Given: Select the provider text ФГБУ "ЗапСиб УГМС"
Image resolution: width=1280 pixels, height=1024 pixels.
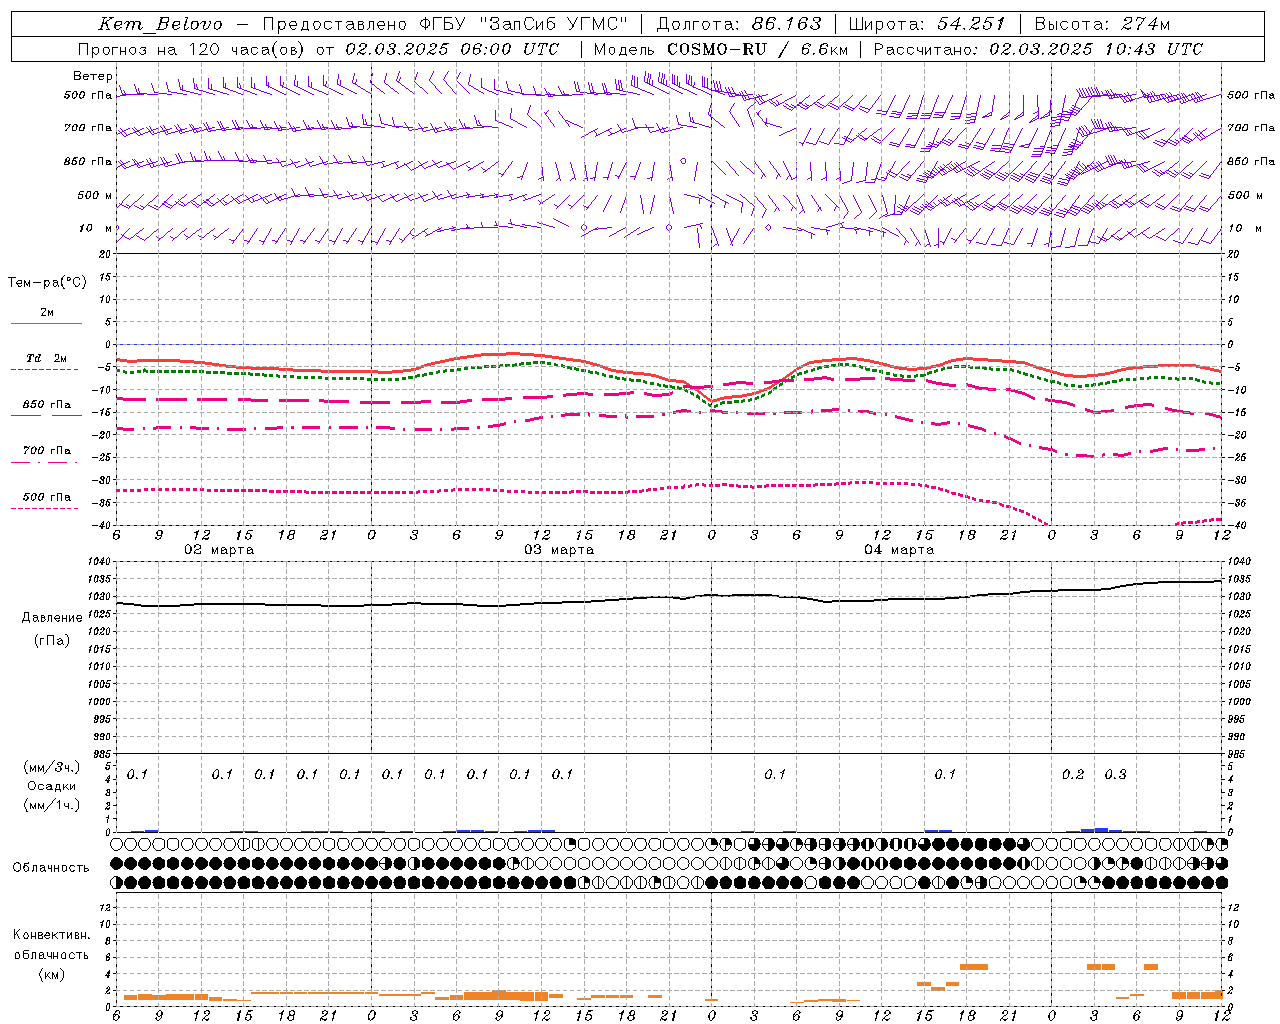Looking at the screenshot, I should (x=525, y=24).
